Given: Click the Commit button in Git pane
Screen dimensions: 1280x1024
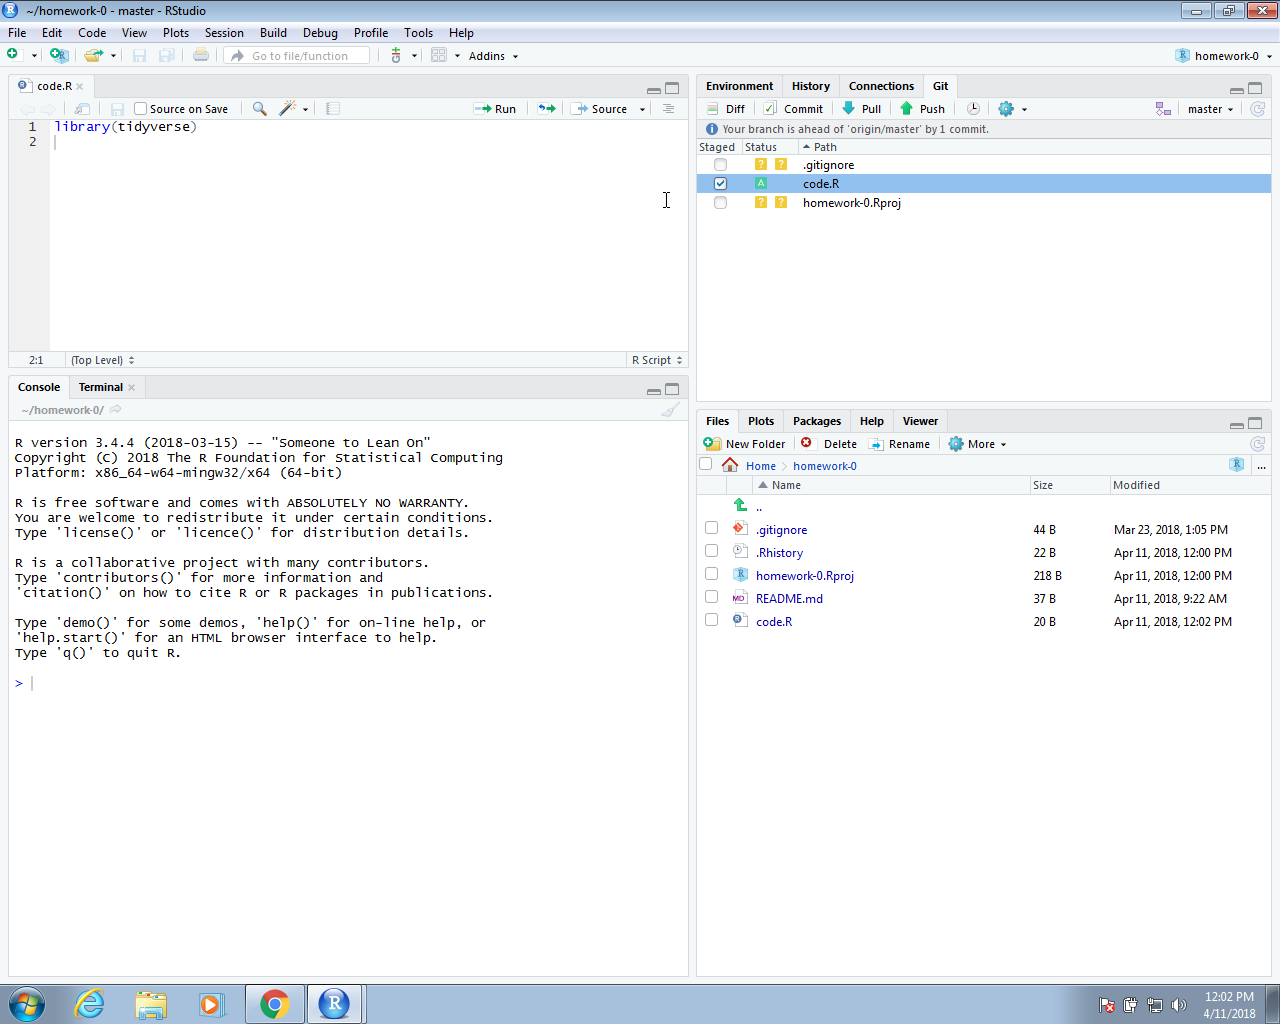Looking at the screenshot, I should tap(793, 109).
